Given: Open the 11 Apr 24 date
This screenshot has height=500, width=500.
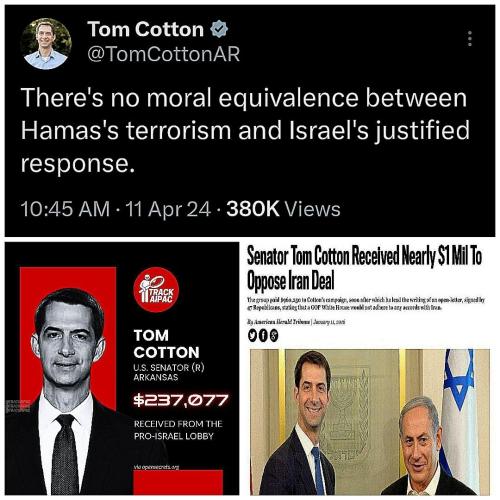Looking at the screenshot, I should pyautogui.click(x=168, y=209).
